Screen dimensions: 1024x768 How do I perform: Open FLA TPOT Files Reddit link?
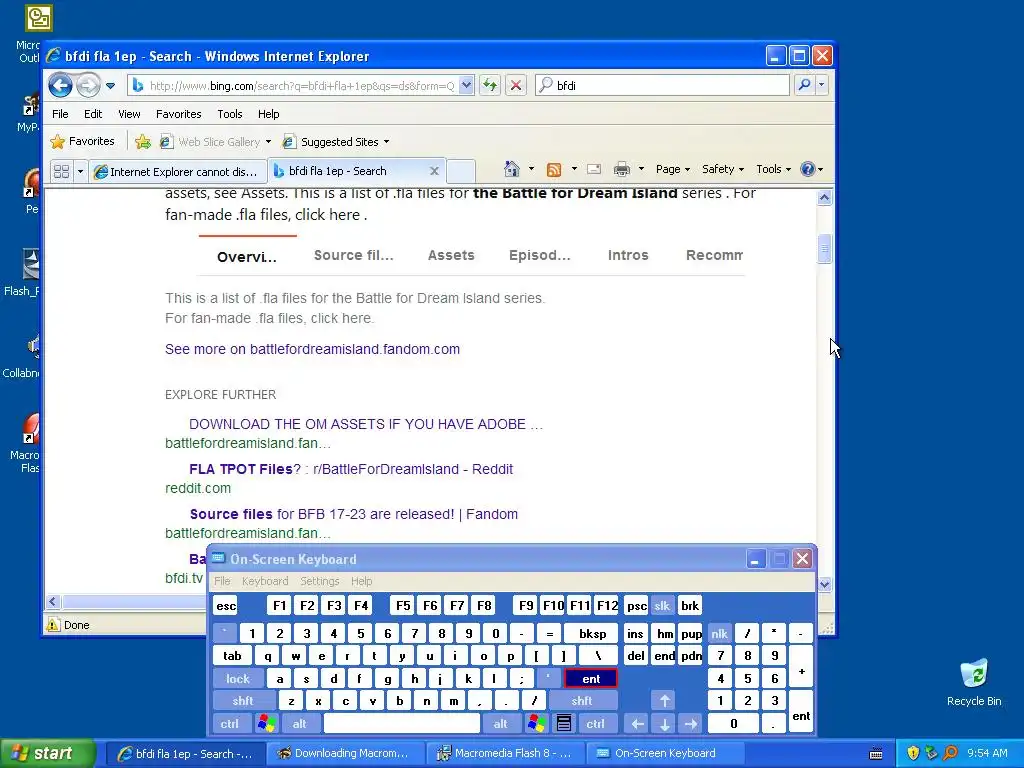[351, 469]
